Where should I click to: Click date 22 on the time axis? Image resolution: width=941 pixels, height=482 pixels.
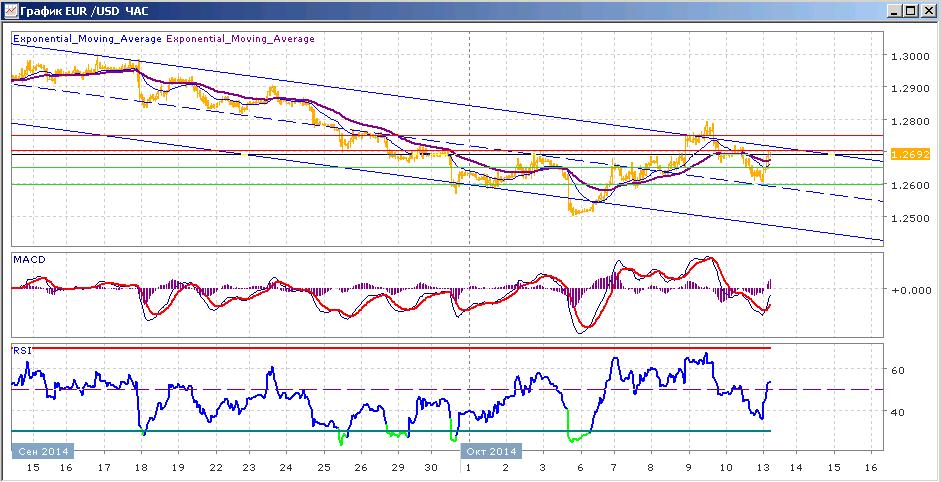point(216,468)
